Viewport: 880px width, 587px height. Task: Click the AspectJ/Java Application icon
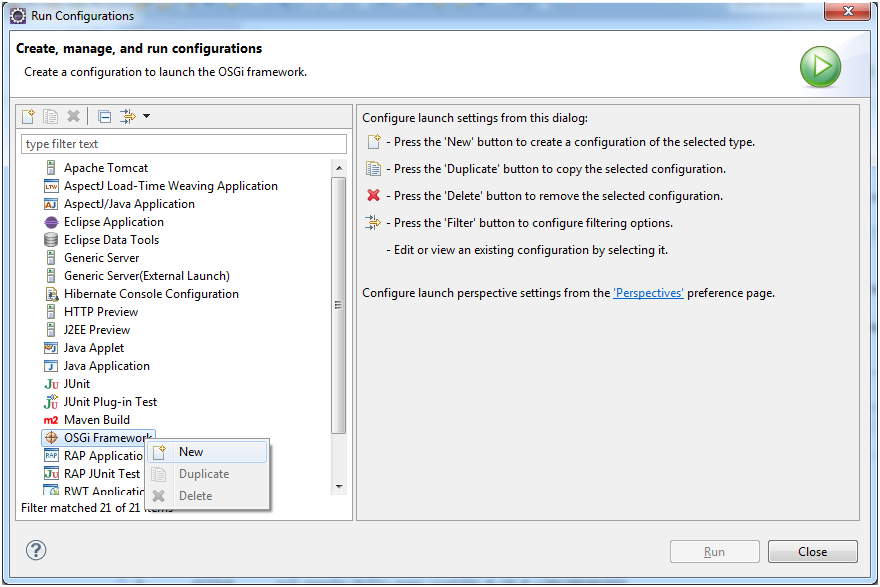51,204
